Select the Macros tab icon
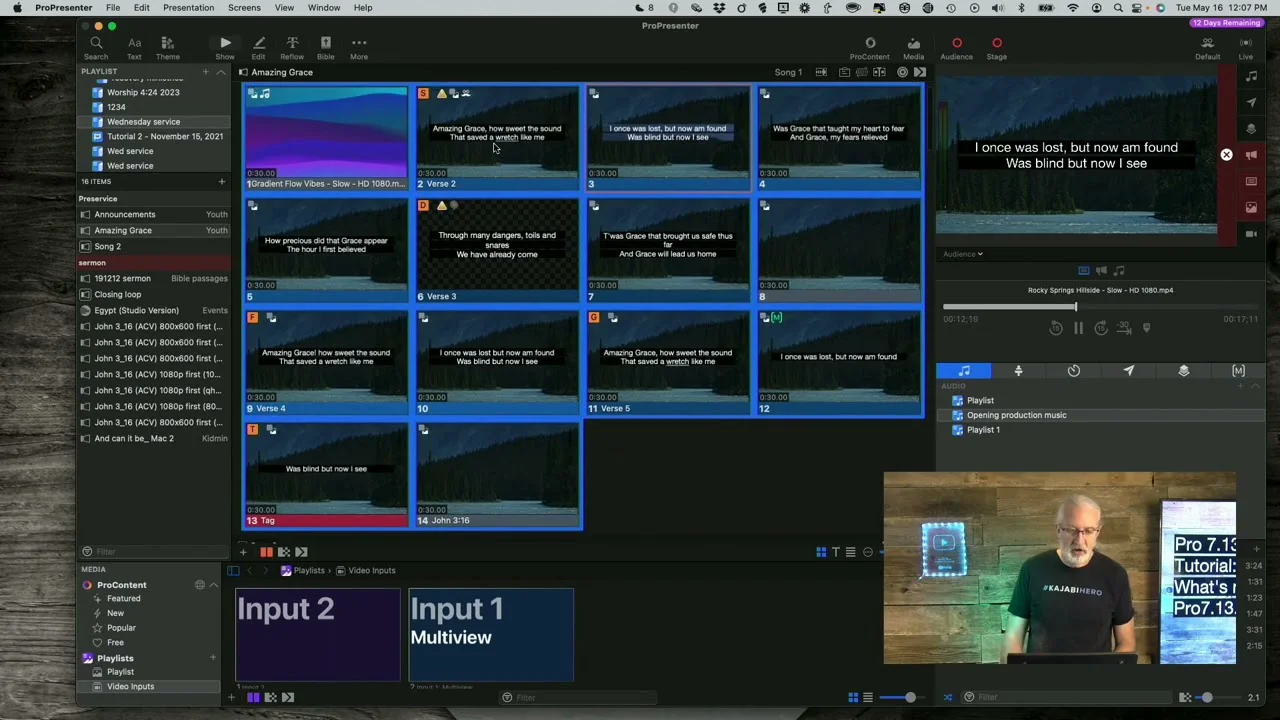1280x720 pixels. [1238, 371]
